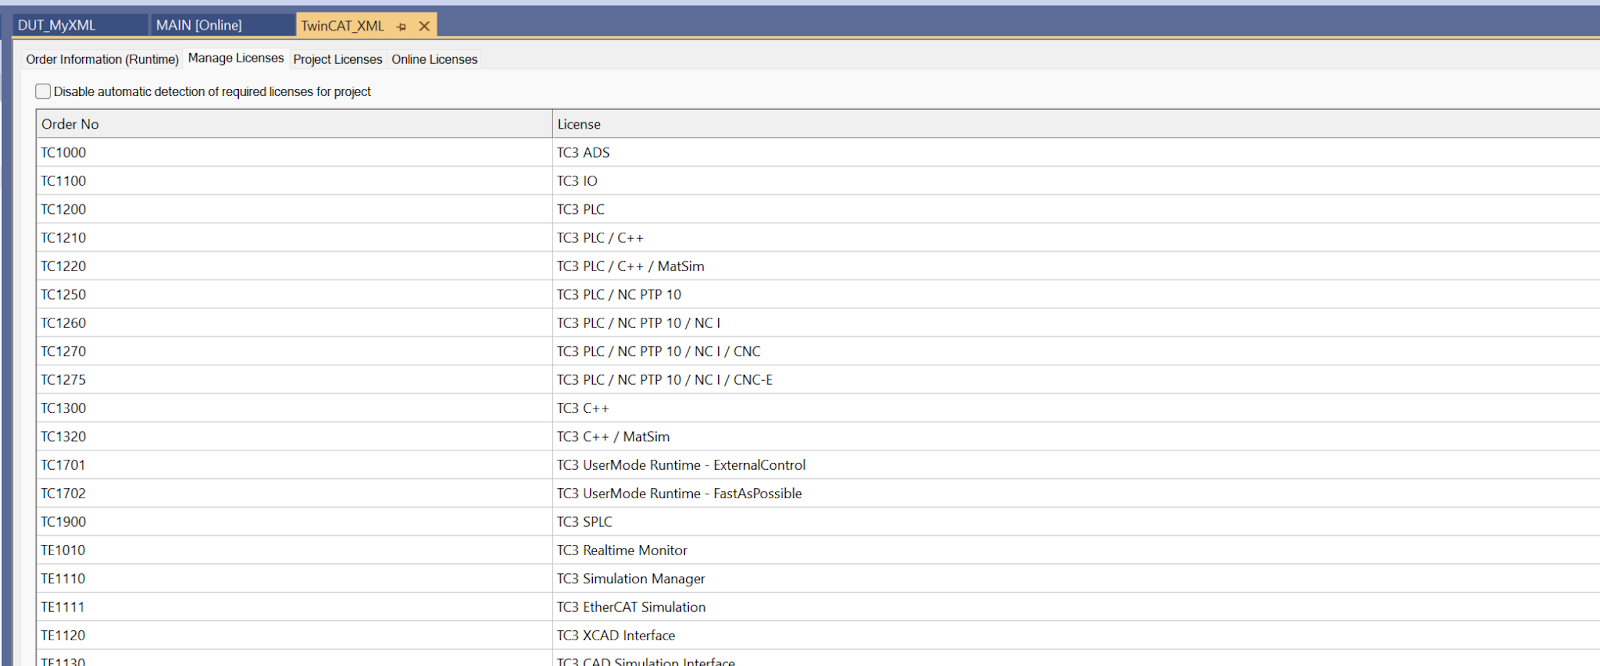The width and height of the screenshot is (1600, 666).
Task: Select order number TC1220
Action: pyautogui.click(x=294, y=266)
